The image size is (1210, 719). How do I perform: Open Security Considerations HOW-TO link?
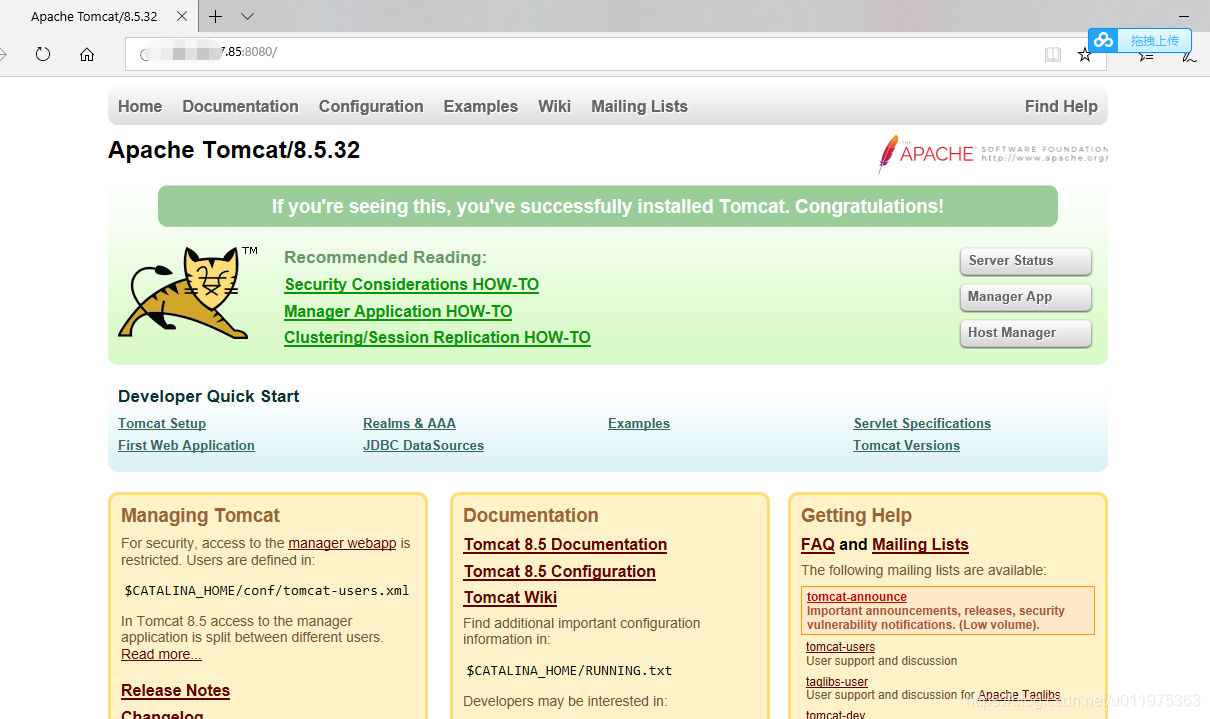click(x=412, y=285)
